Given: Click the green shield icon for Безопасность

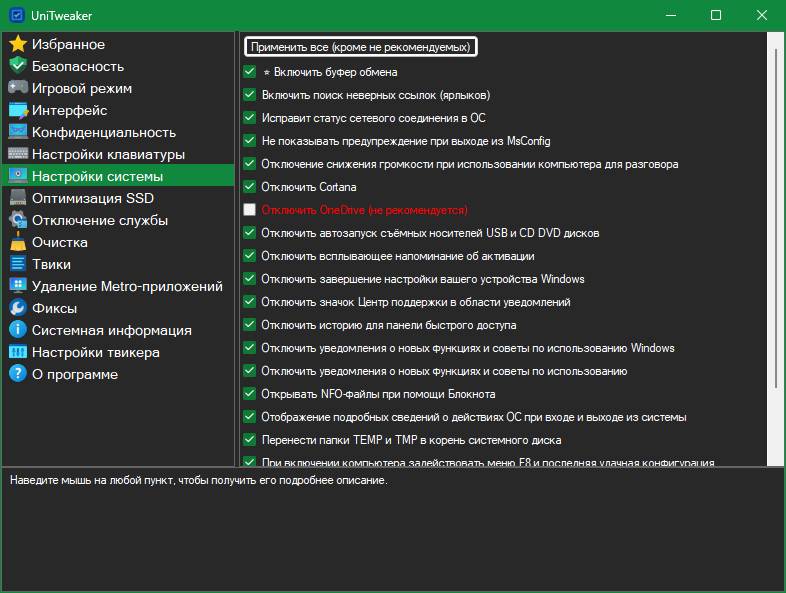Looking at the screenshot, I should pyautogui.click(x=17, y=66).
